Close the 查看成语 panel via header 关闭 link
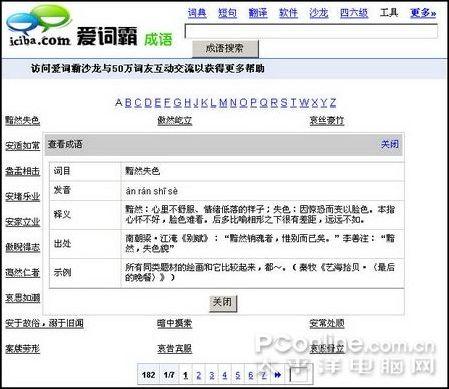449x389 pixels. tap(390, 144)
